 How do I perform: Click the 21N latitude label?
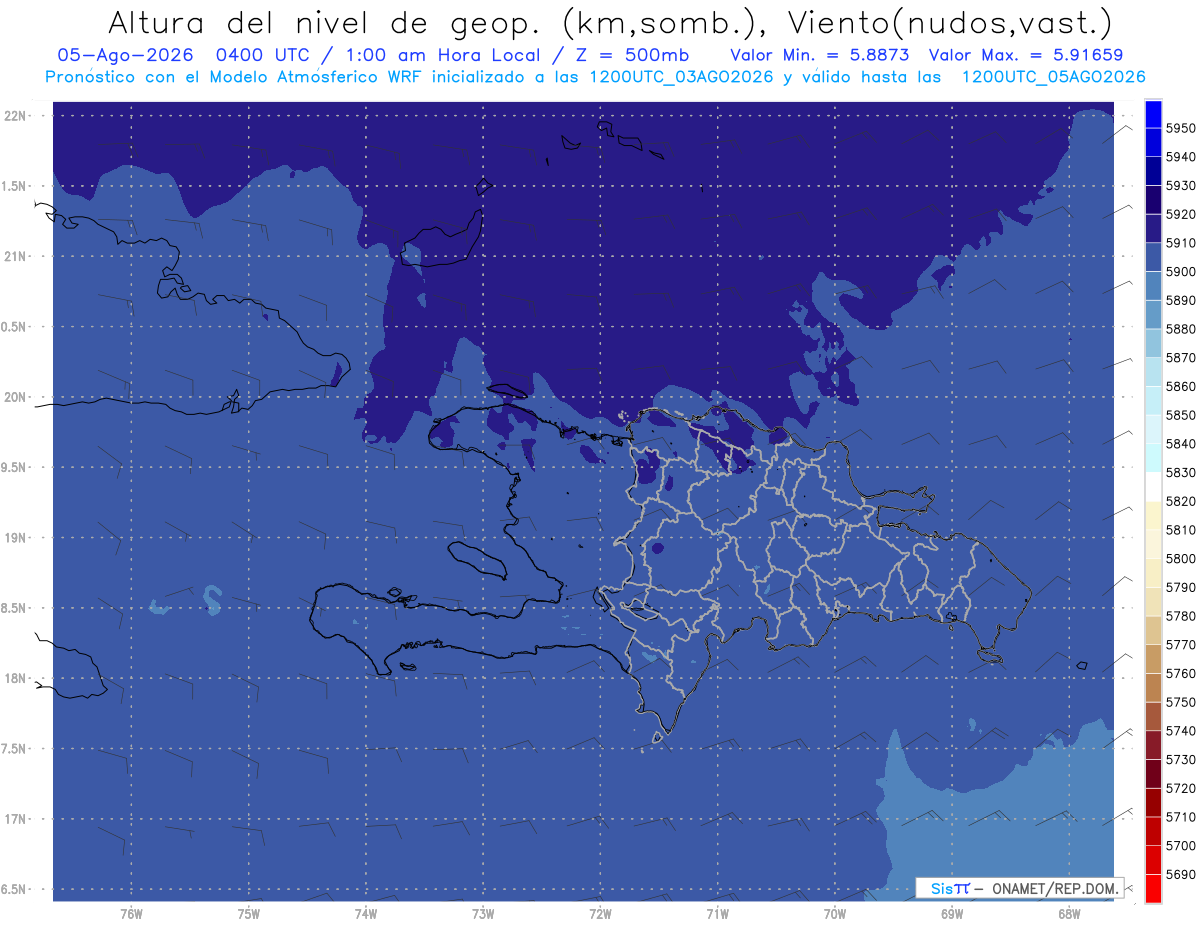17,256
